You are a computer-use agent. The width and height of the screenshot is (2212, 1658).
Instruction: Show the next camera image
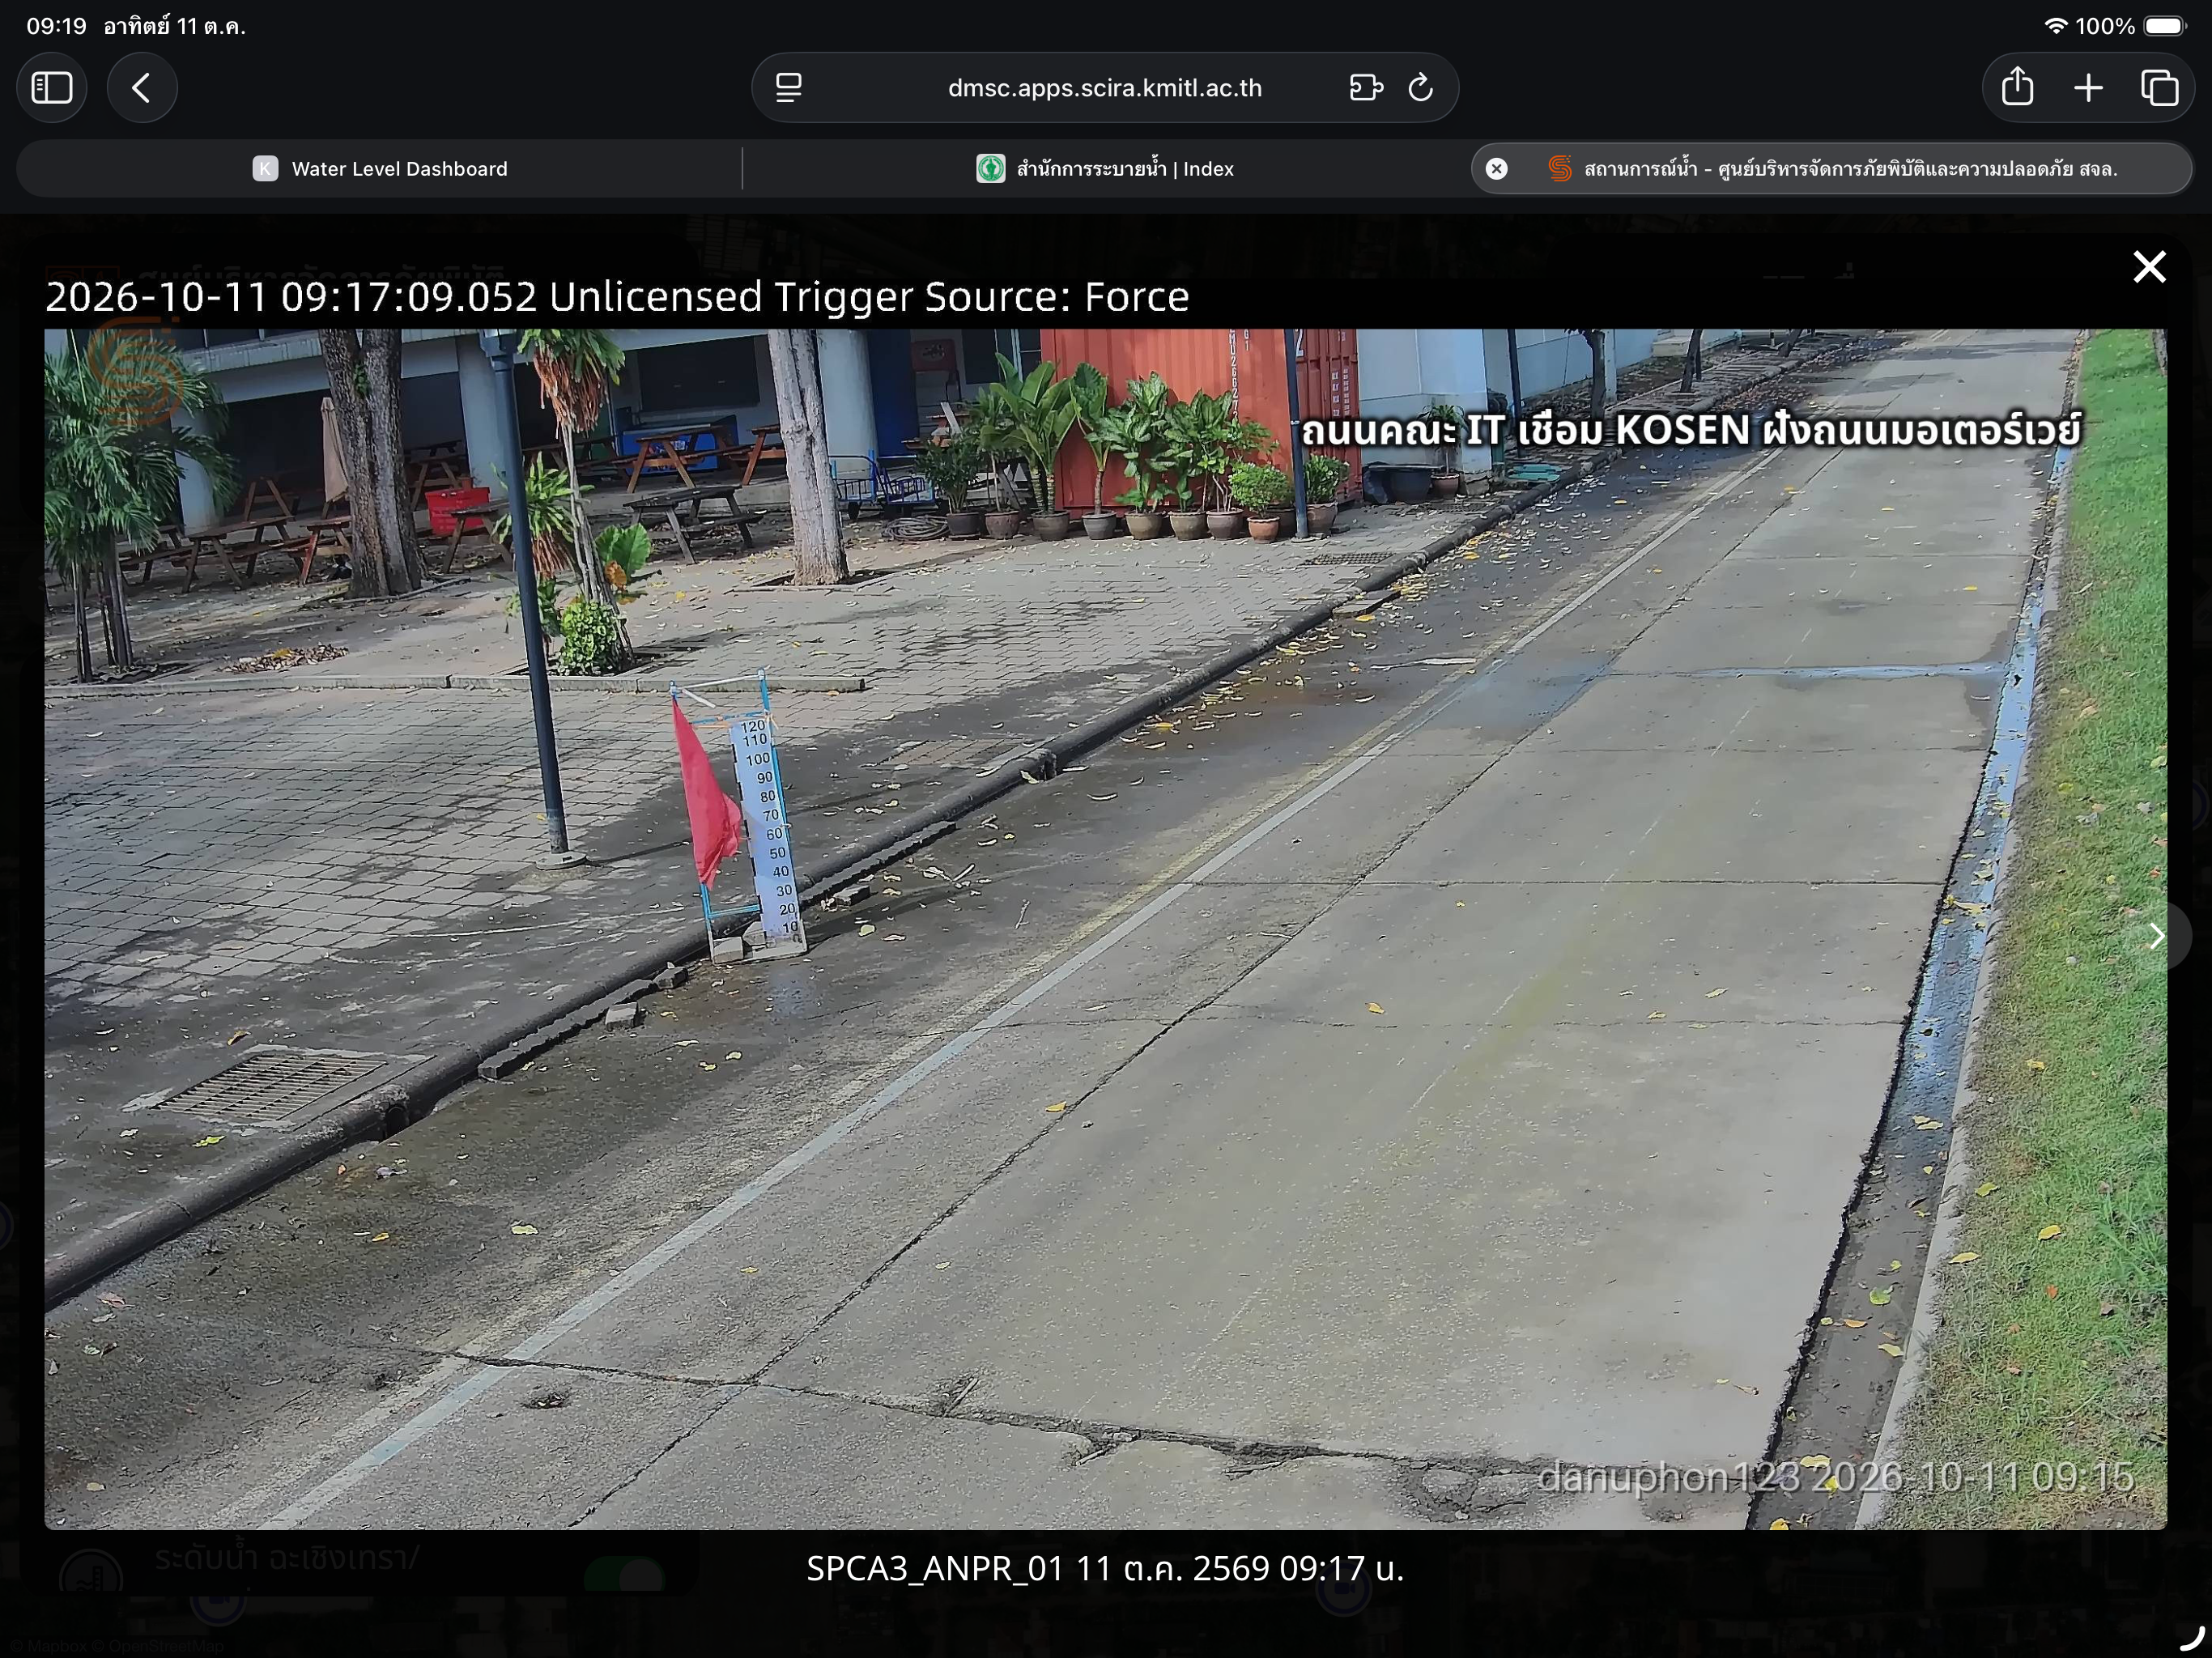coord(2157,936)
